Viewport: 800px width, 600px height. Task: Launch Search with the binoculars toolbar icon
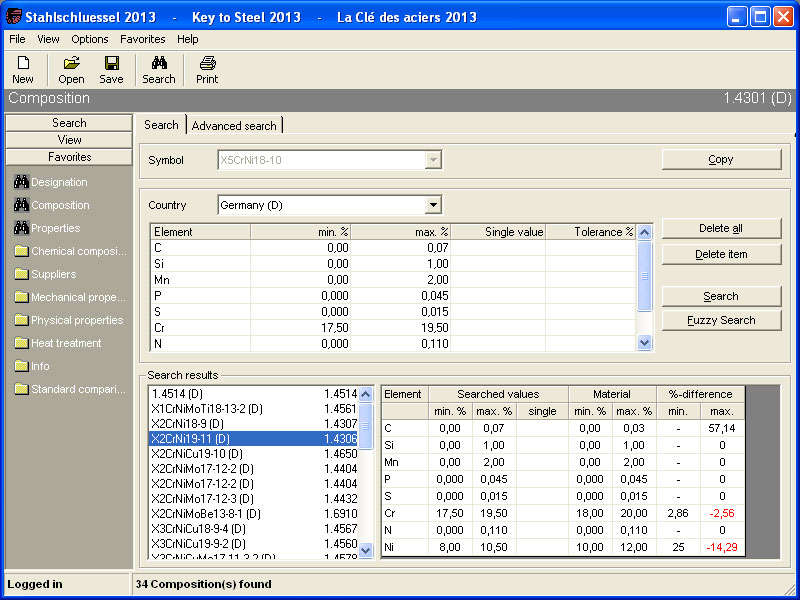(x=159, y=63)
